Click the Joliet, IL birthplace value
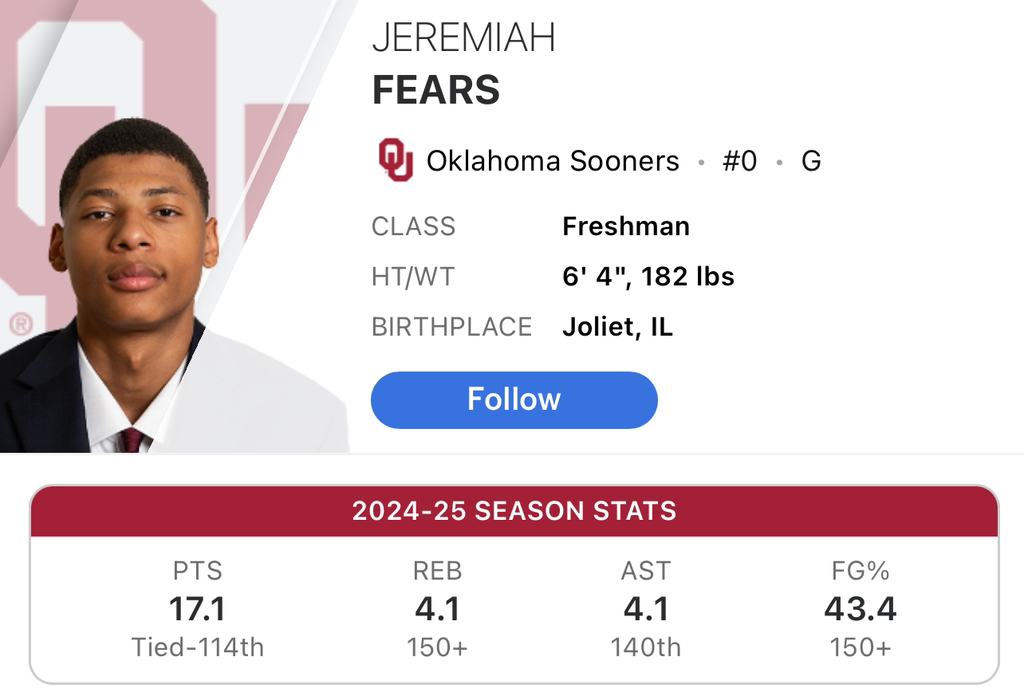The width and height of the screenshot is (1024, 700). [617, 327]
